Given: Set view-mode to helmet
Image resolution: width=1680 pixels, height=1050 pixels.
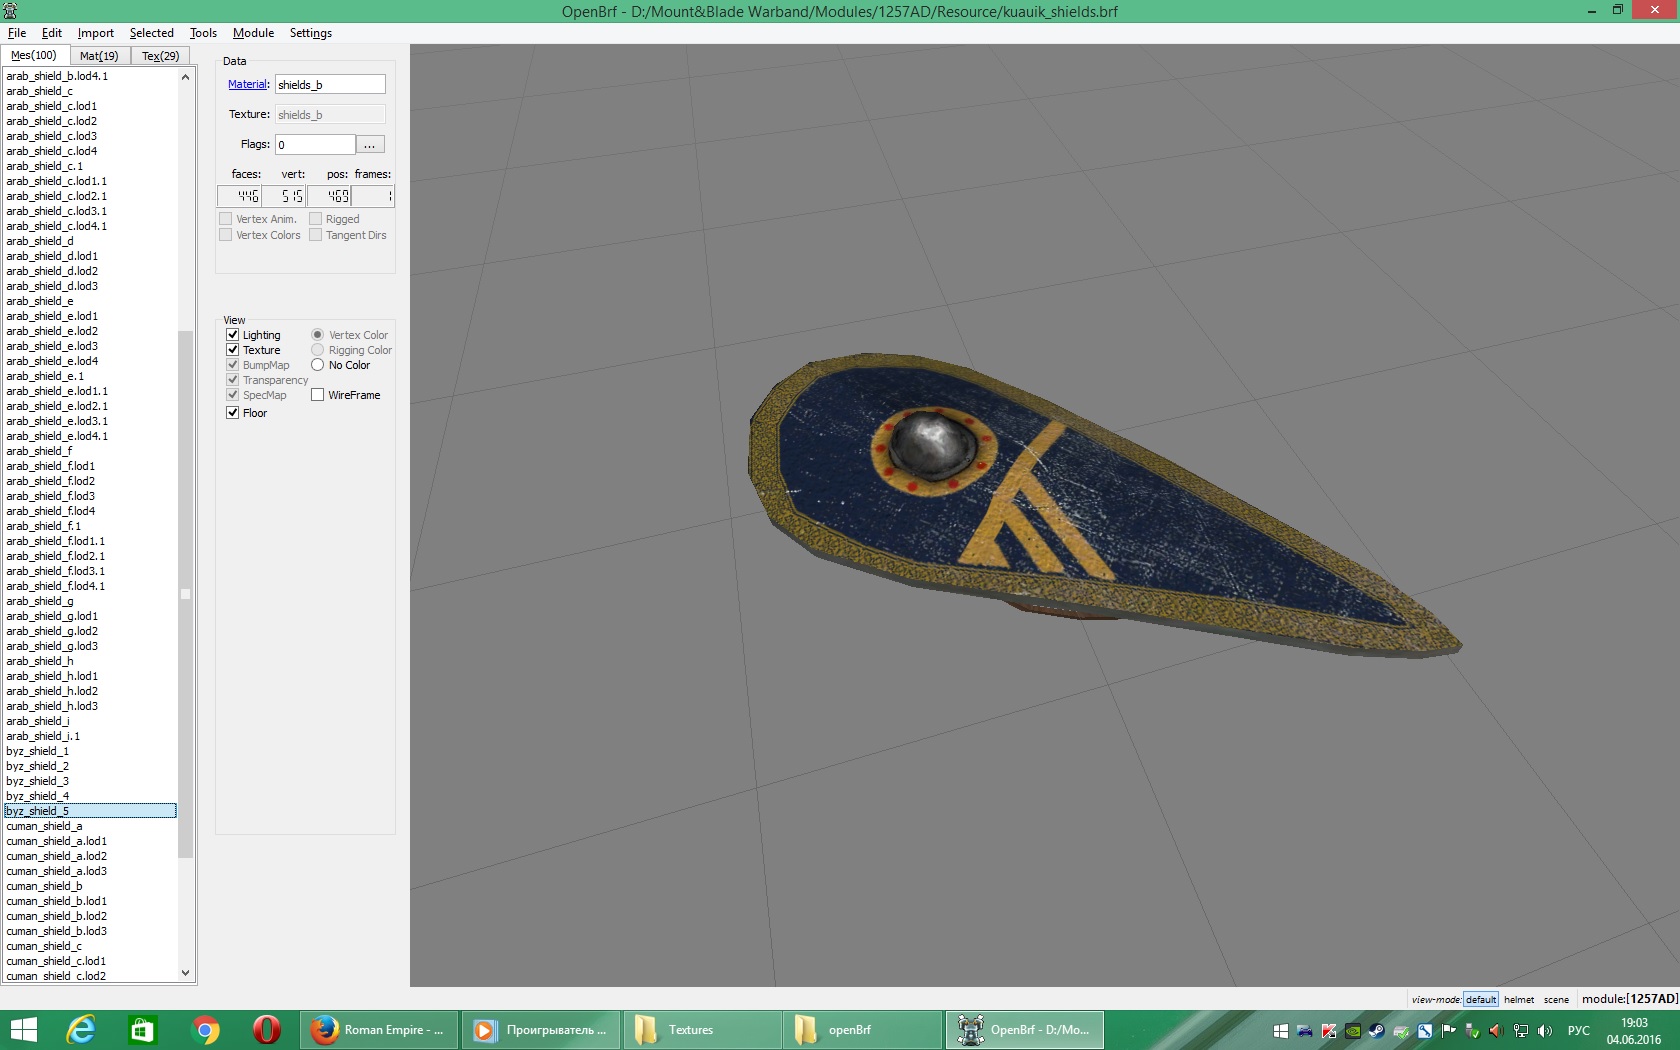Looking at the screenshot, I should tap(1519, 999).
